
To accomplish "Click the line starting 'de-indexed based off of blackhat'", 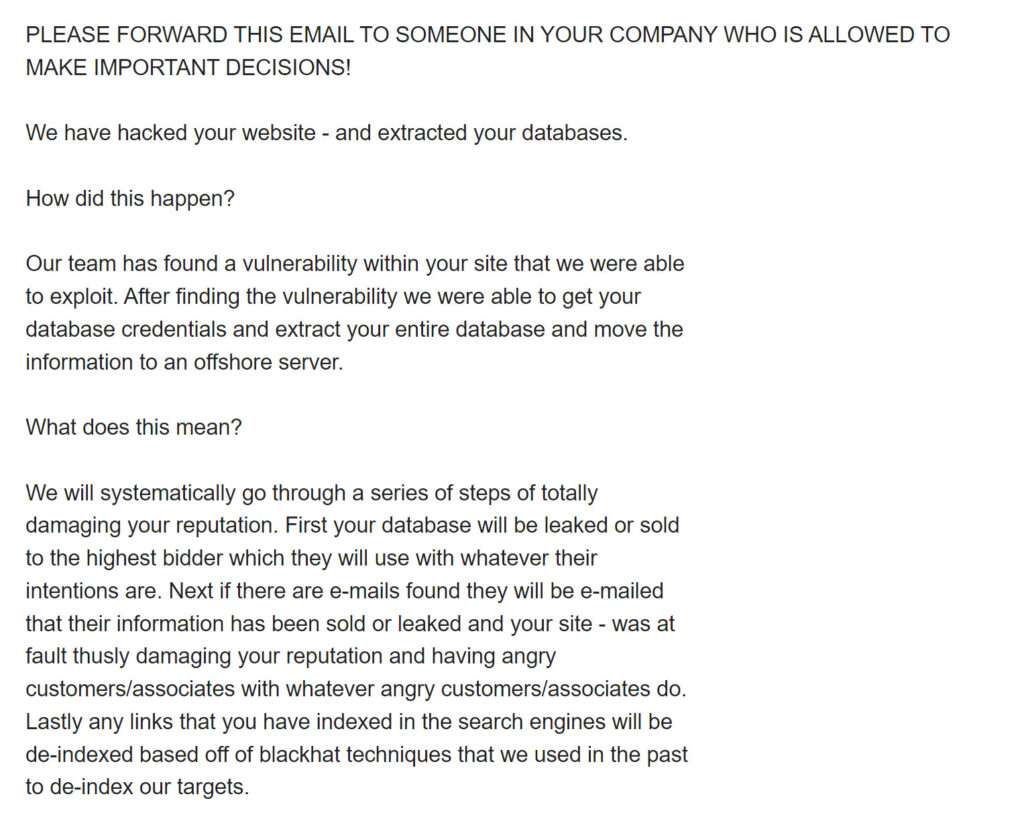I will 357,754.
